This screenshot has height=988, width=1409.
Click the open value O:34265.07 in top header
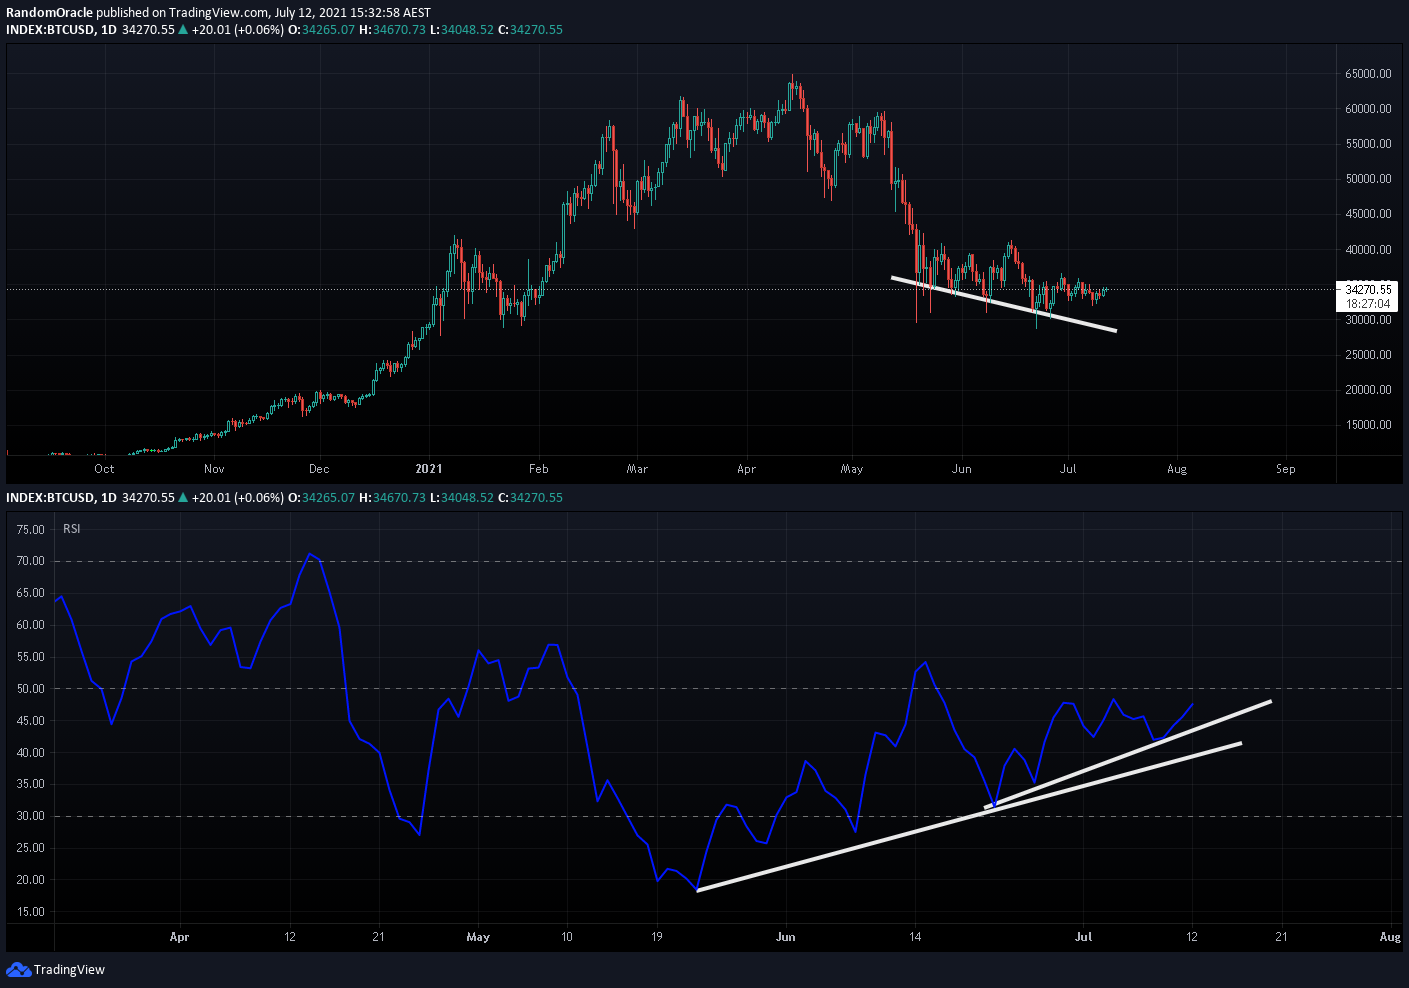click(x=322, y=30)
